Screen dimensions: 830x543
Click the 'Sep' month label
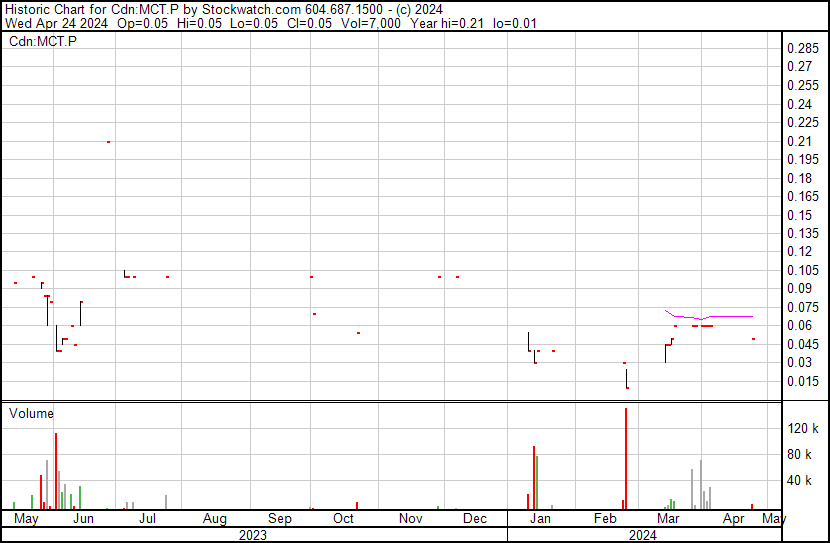(279, 518)
